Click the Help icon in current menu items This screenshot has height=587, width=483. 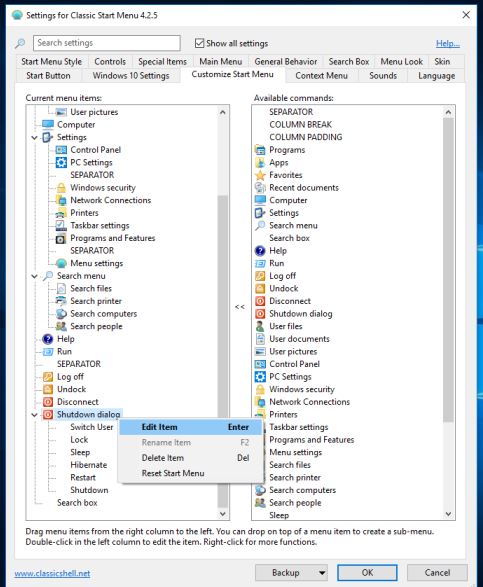point(48,339)
